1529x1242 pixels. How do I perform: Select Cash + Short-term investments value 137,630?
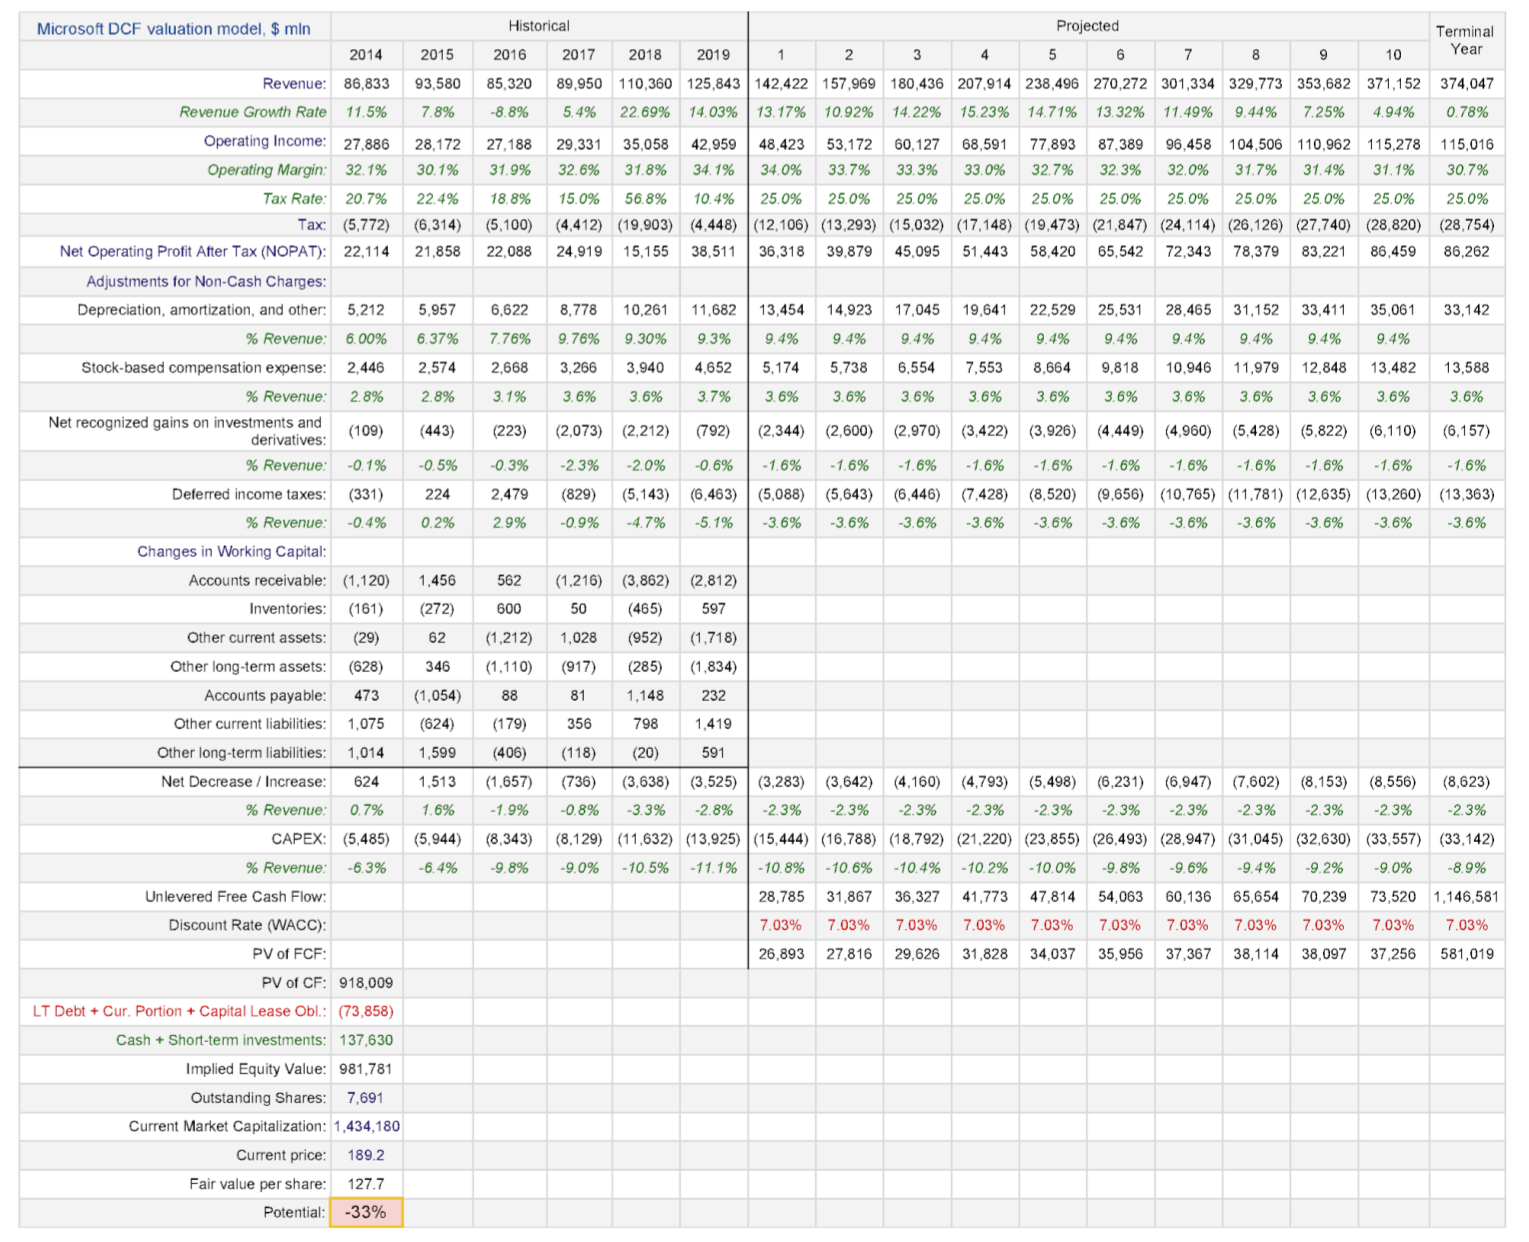pyautogui.click(x=366, y=1040)
